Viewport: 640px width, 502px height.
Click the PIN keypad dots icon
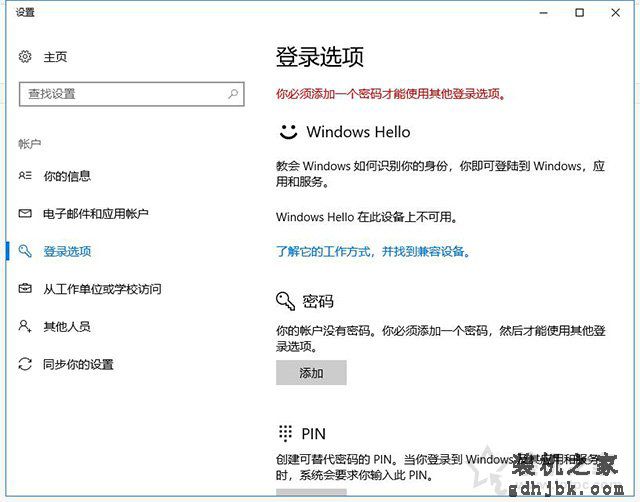pyautogui.click(x=285, y=433)
